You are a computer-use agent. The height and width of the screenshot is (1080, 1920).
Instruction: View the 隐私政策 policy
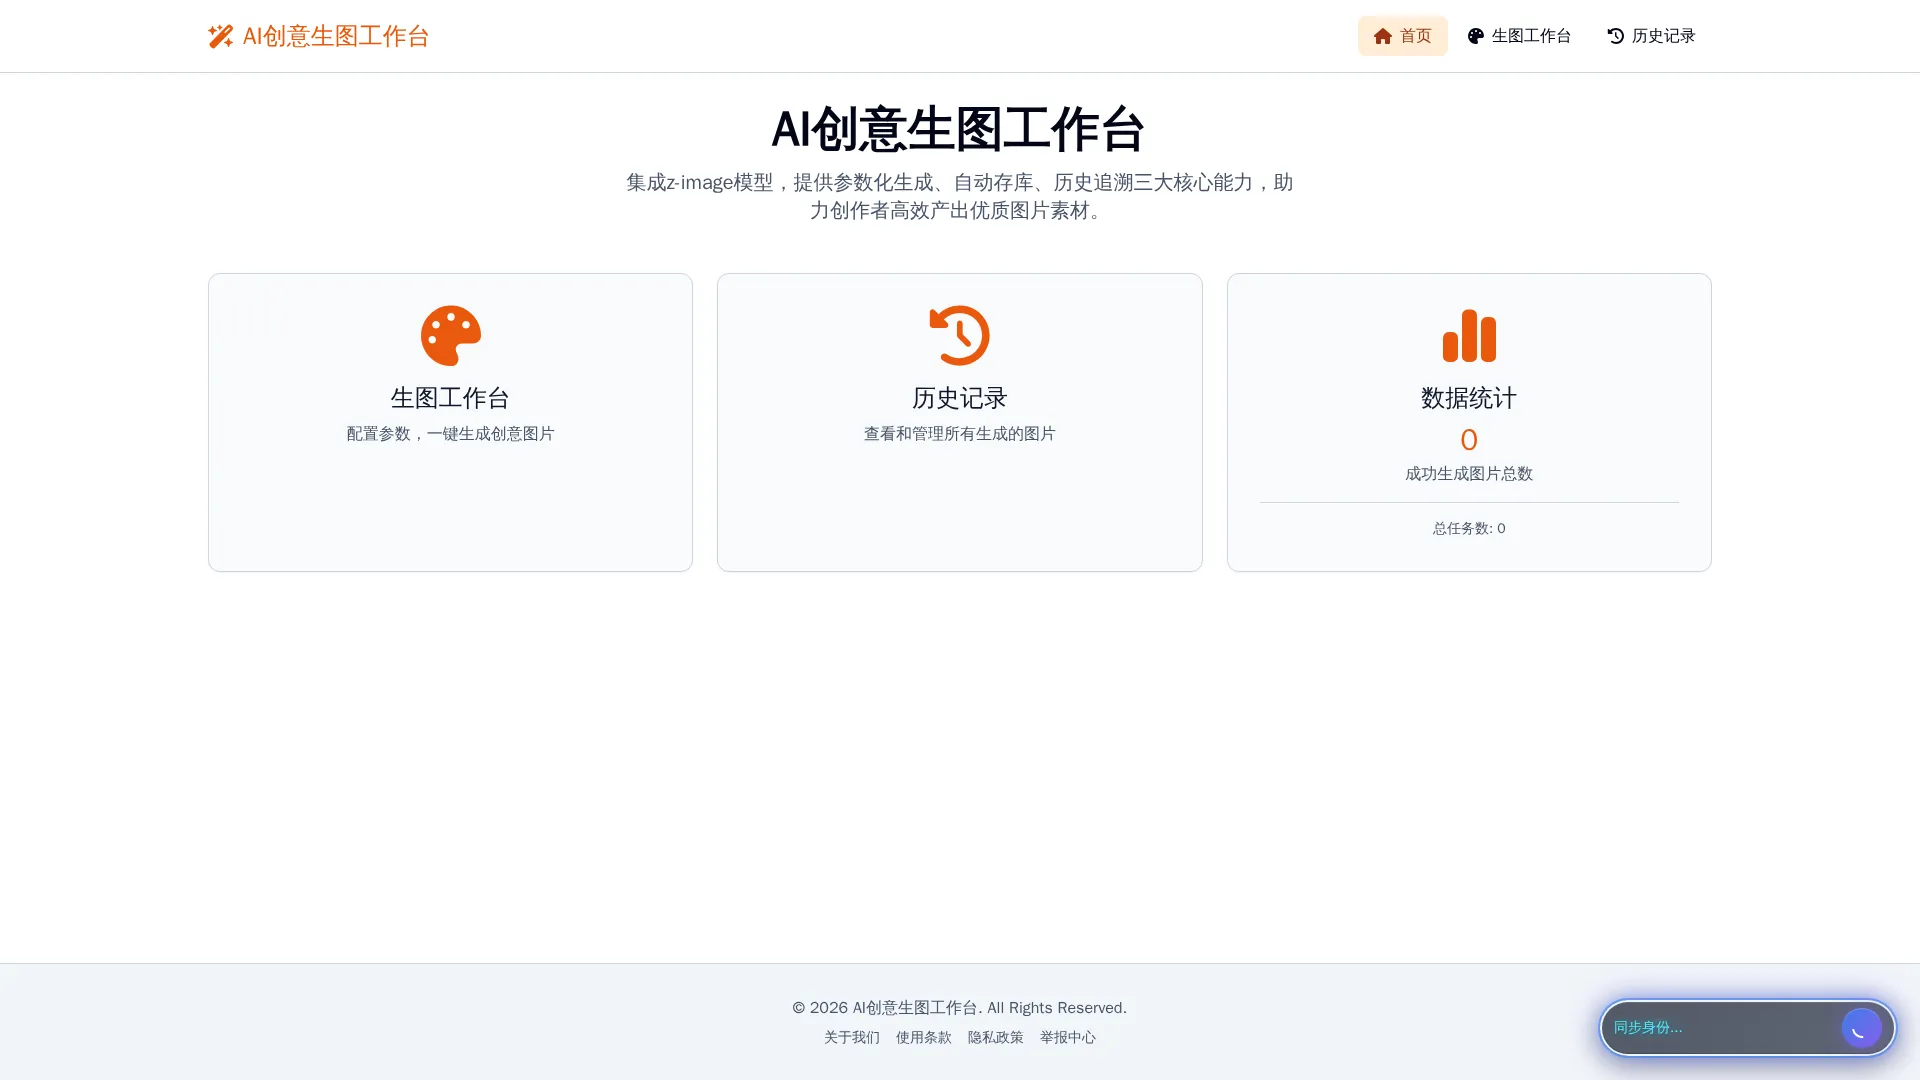point(995,1037)
